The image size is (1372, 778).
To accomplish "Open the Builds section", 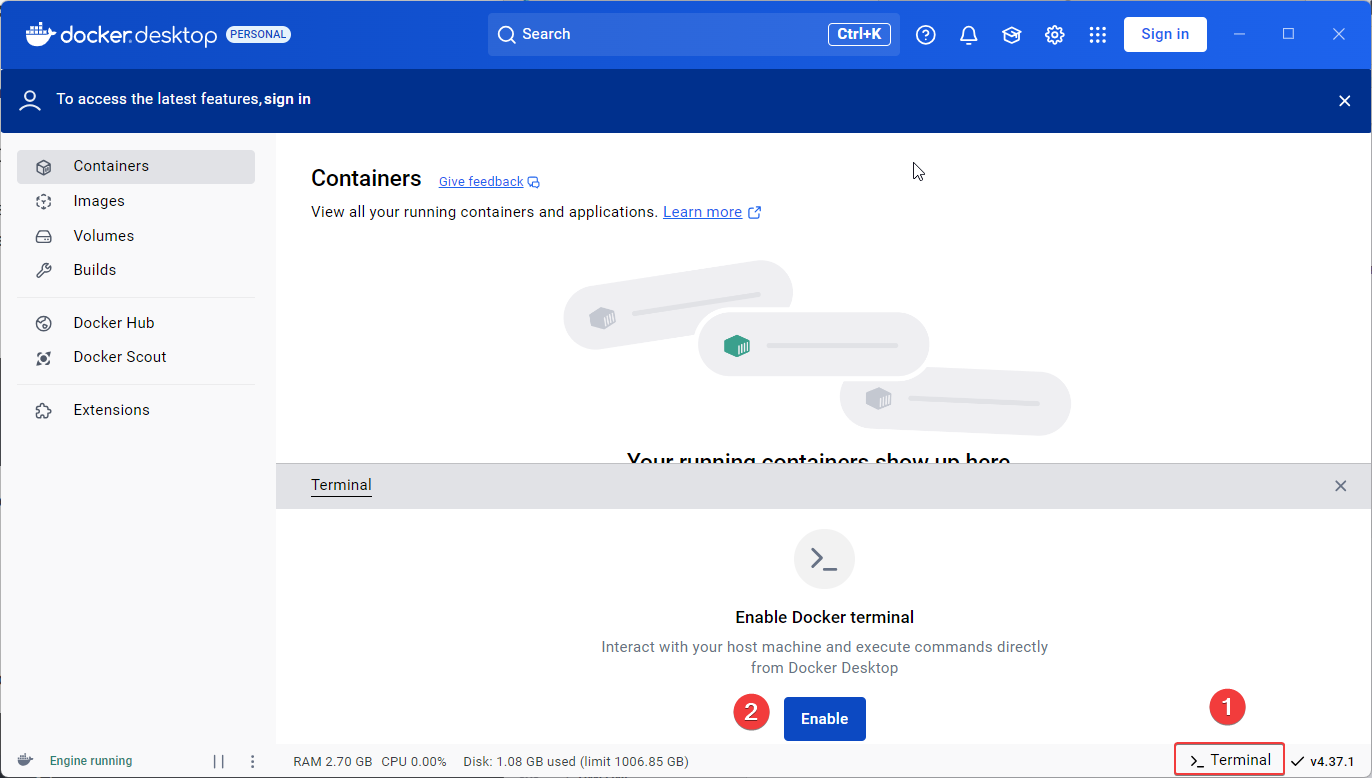I will (x=136, y=270).
